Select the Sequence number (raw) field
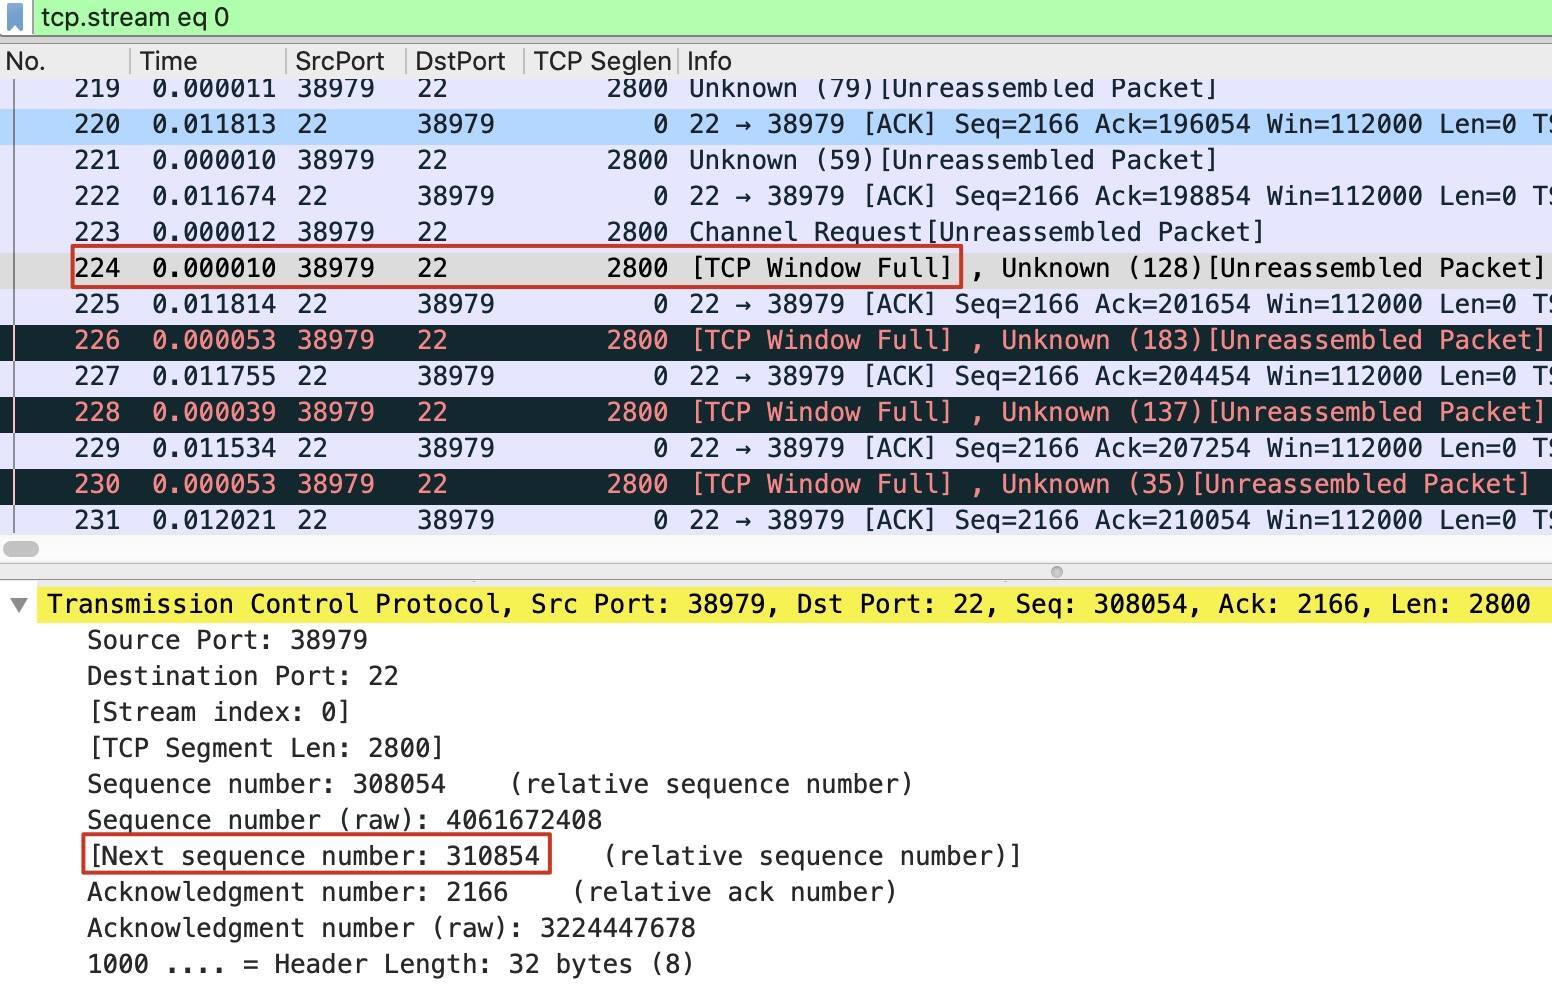This screenshot has height=984, width=1552. tap(344, 820)
